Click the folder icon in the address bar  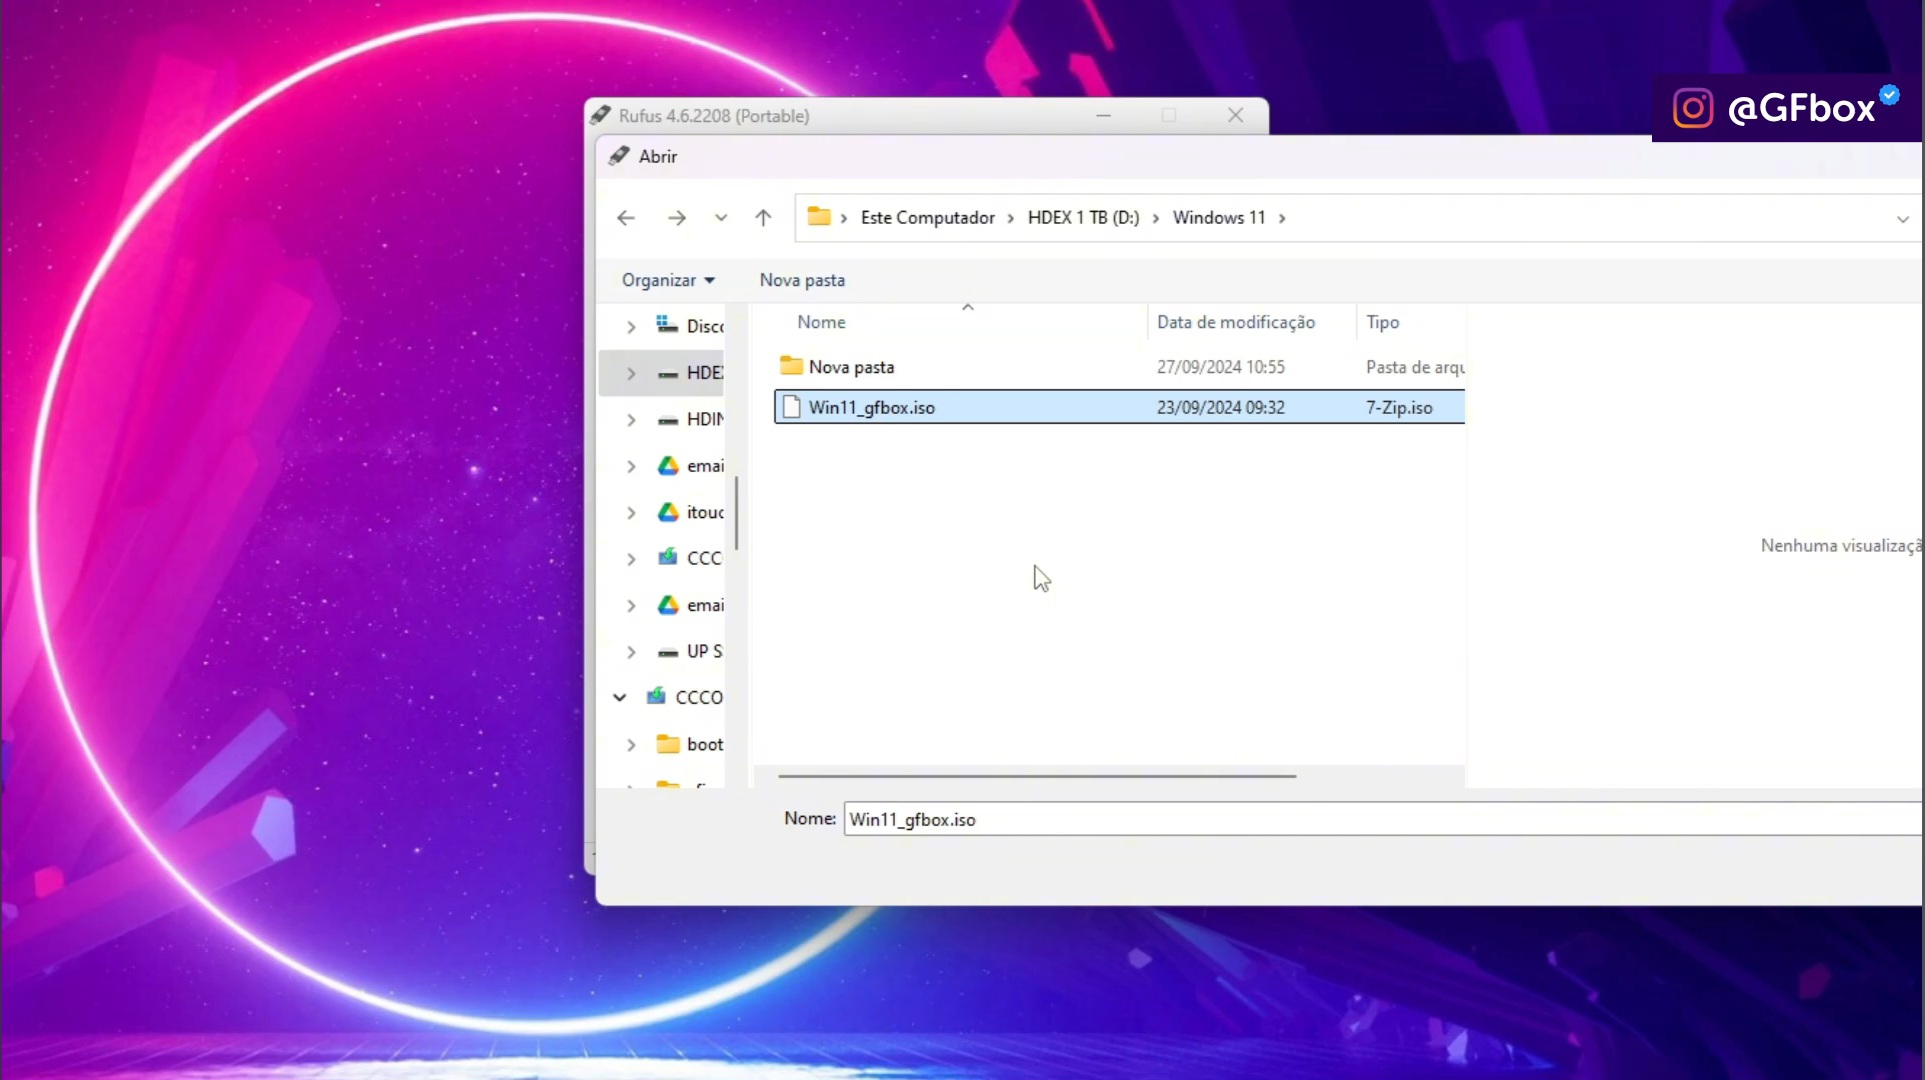pyautogui.click(x=820, y=217)
